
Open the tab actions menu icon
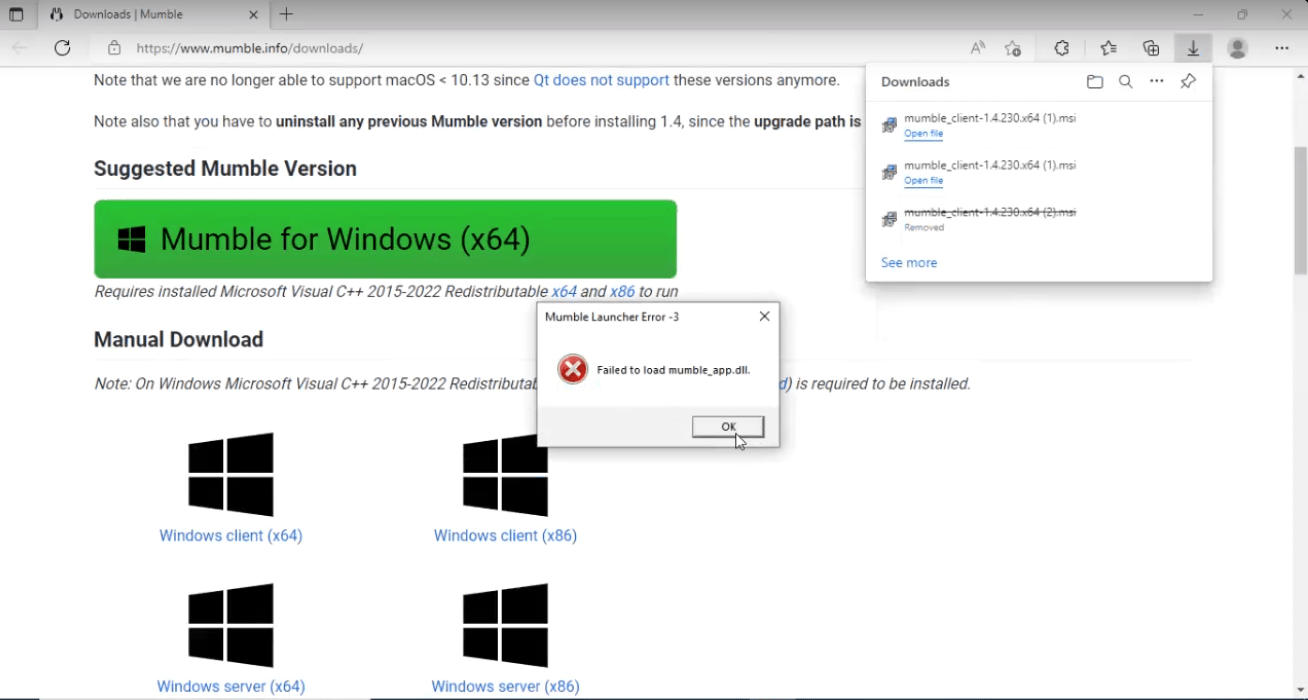pyautogui.click(x=16, y=14)
